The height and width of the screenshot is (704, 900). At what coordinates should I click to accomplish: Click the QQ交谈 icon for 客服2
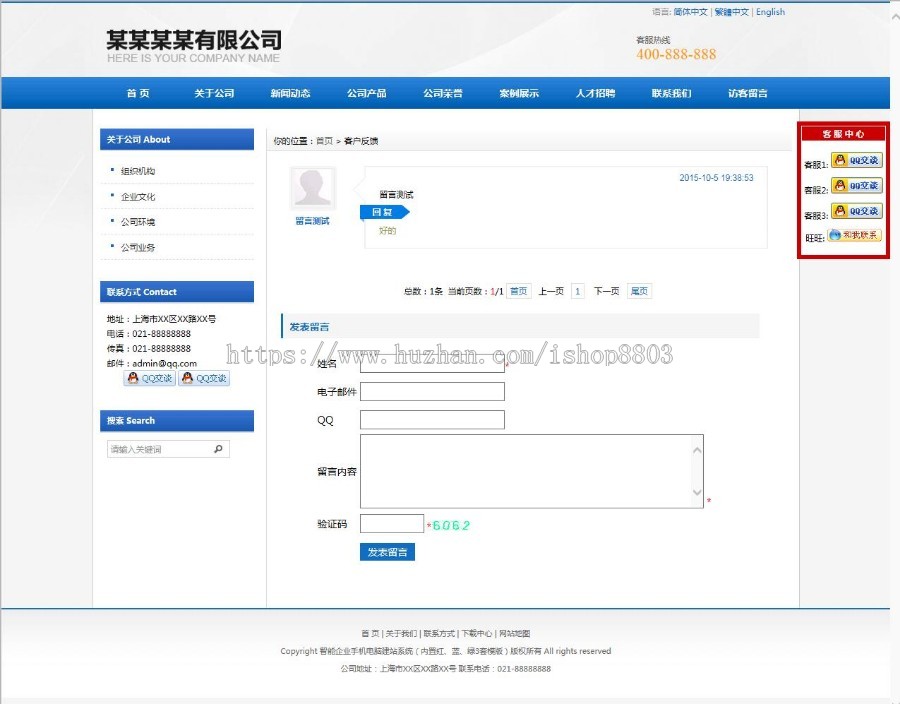pos(856,186)
